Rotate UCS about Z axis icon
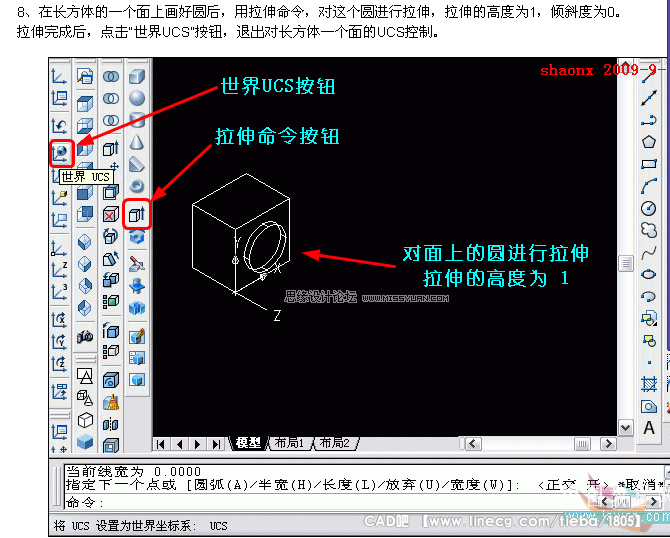 59,364
